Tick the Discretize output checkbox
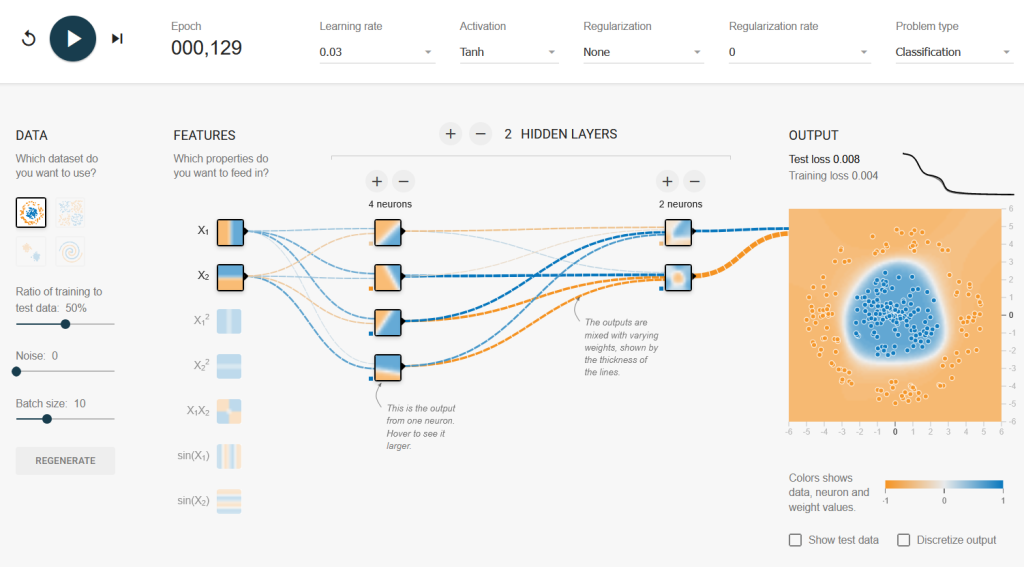Viewport: 1024px width, 567px height. tap(903, 540)
